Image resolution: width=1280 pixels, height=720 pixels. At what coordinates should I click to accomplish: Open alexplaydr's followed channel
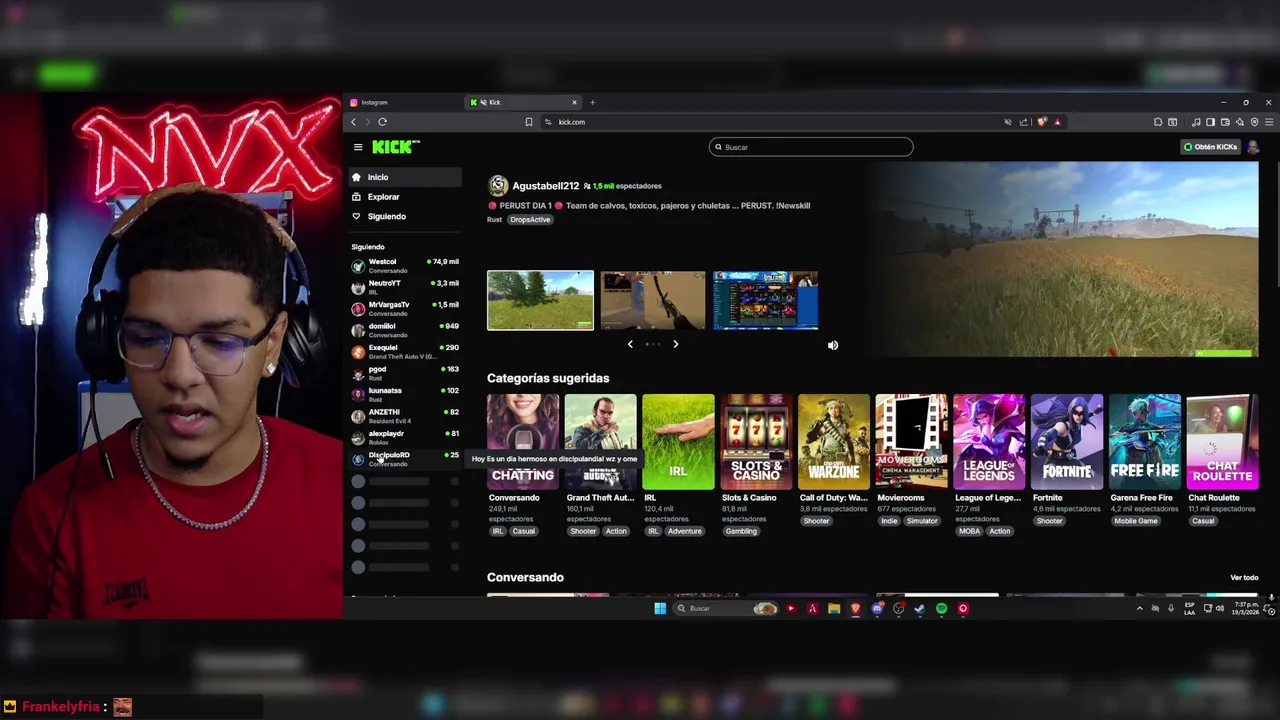[x=405, y=438]
